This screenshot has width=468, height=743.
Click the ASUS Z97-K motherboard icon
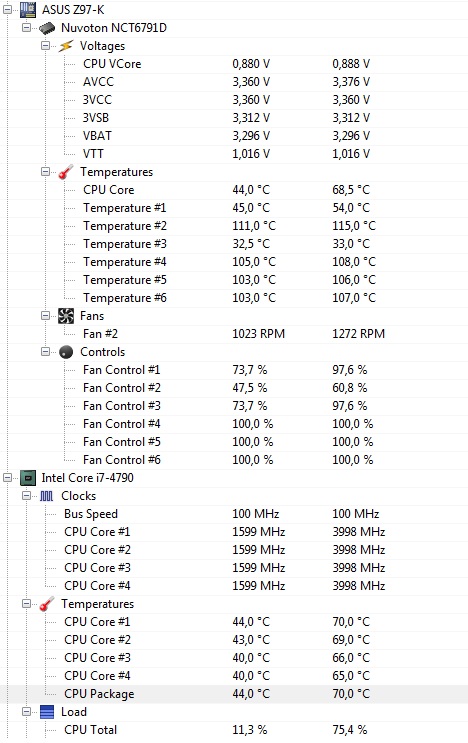point(28,9)
